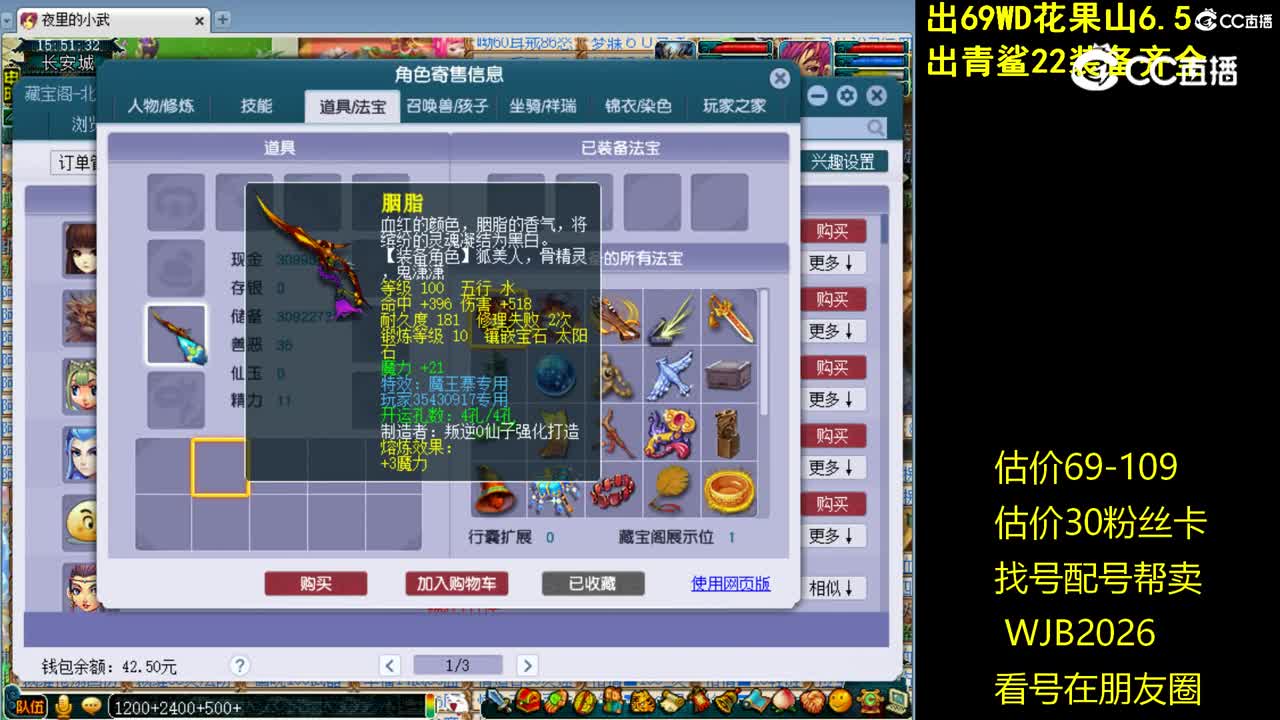
Task: Go to next page arrow
Action: click(527, 665)
